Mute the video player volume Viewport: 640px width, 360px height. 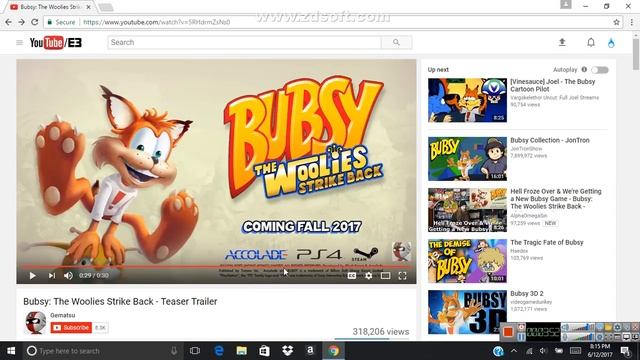68,276
